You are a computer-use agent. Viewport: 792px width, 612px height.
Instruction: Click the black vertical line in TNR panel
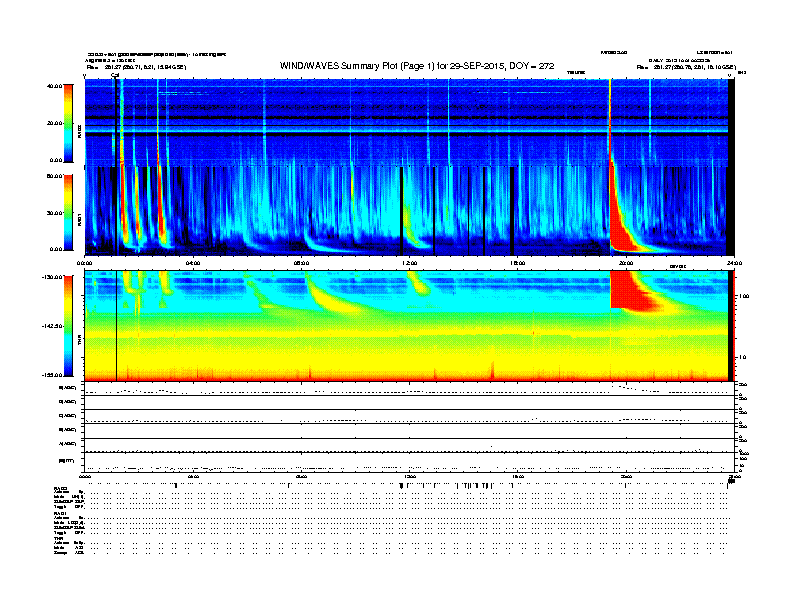coord(117,330)
